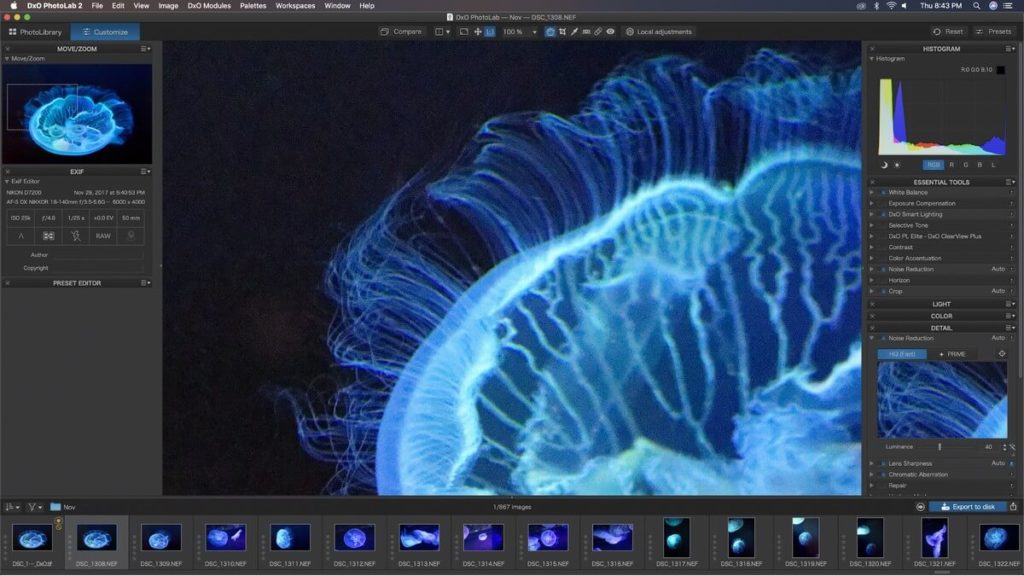Open the zoom percentage dropdown
This screenshot has height=576, width=1024.
[534, 32]
